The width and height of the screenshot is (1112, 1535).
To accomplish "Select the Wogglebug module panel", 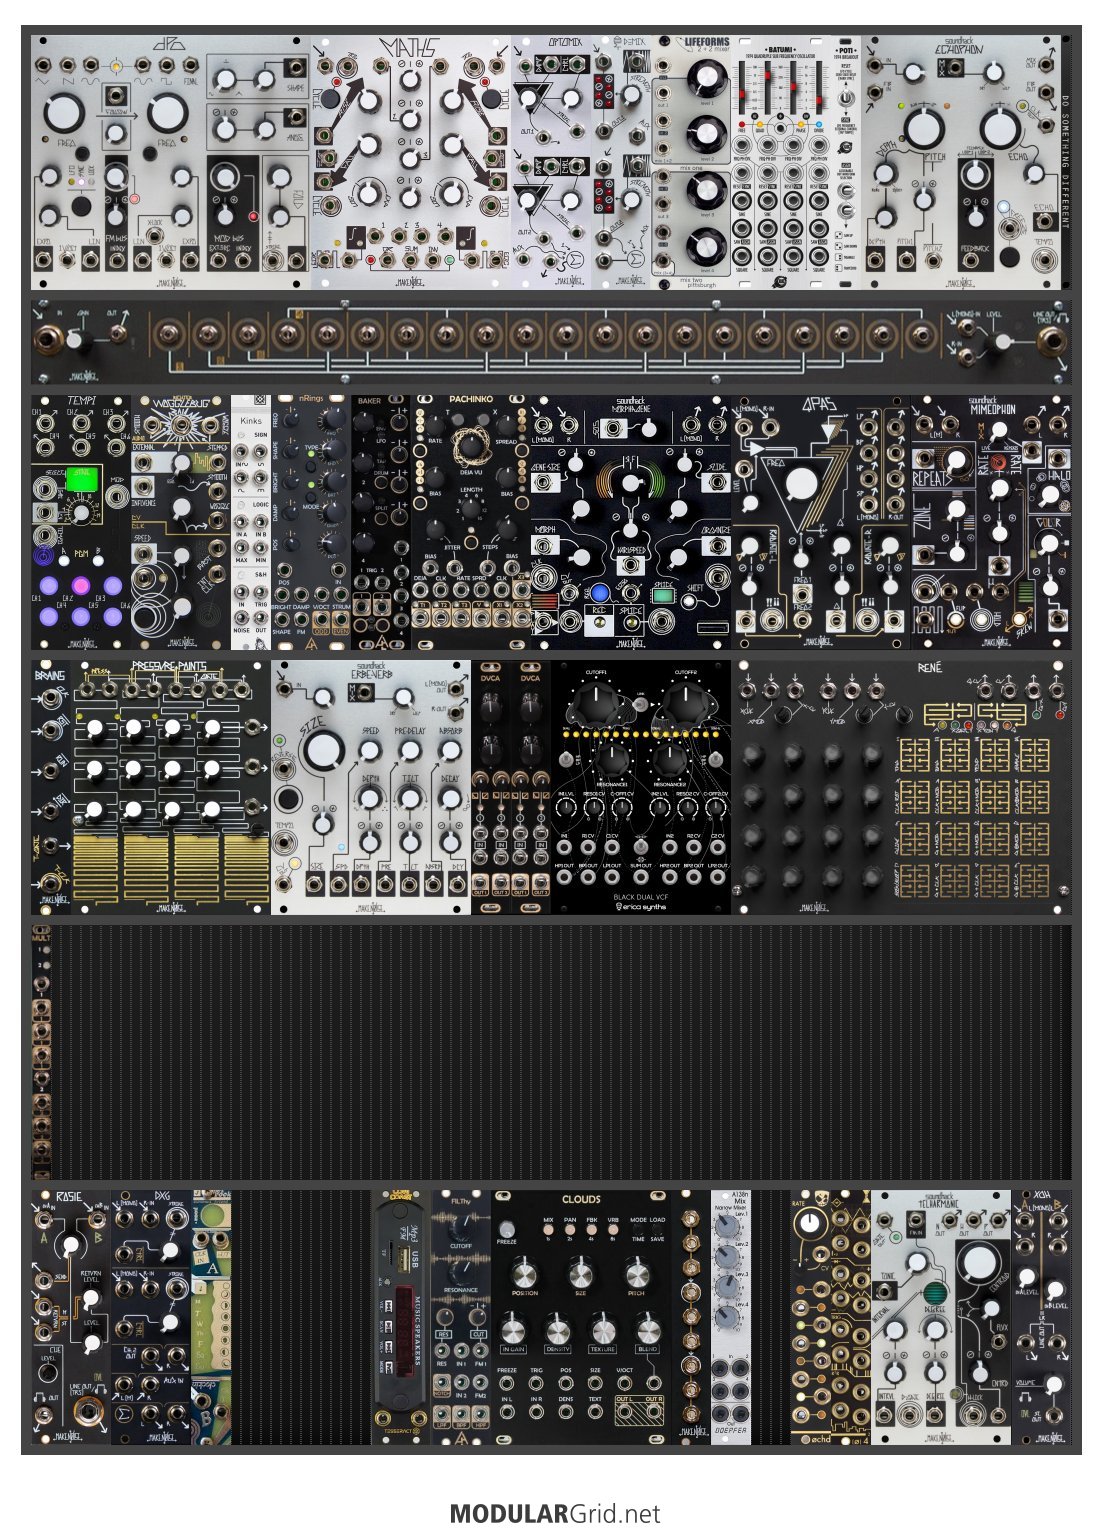I will (x=181, y=522).
